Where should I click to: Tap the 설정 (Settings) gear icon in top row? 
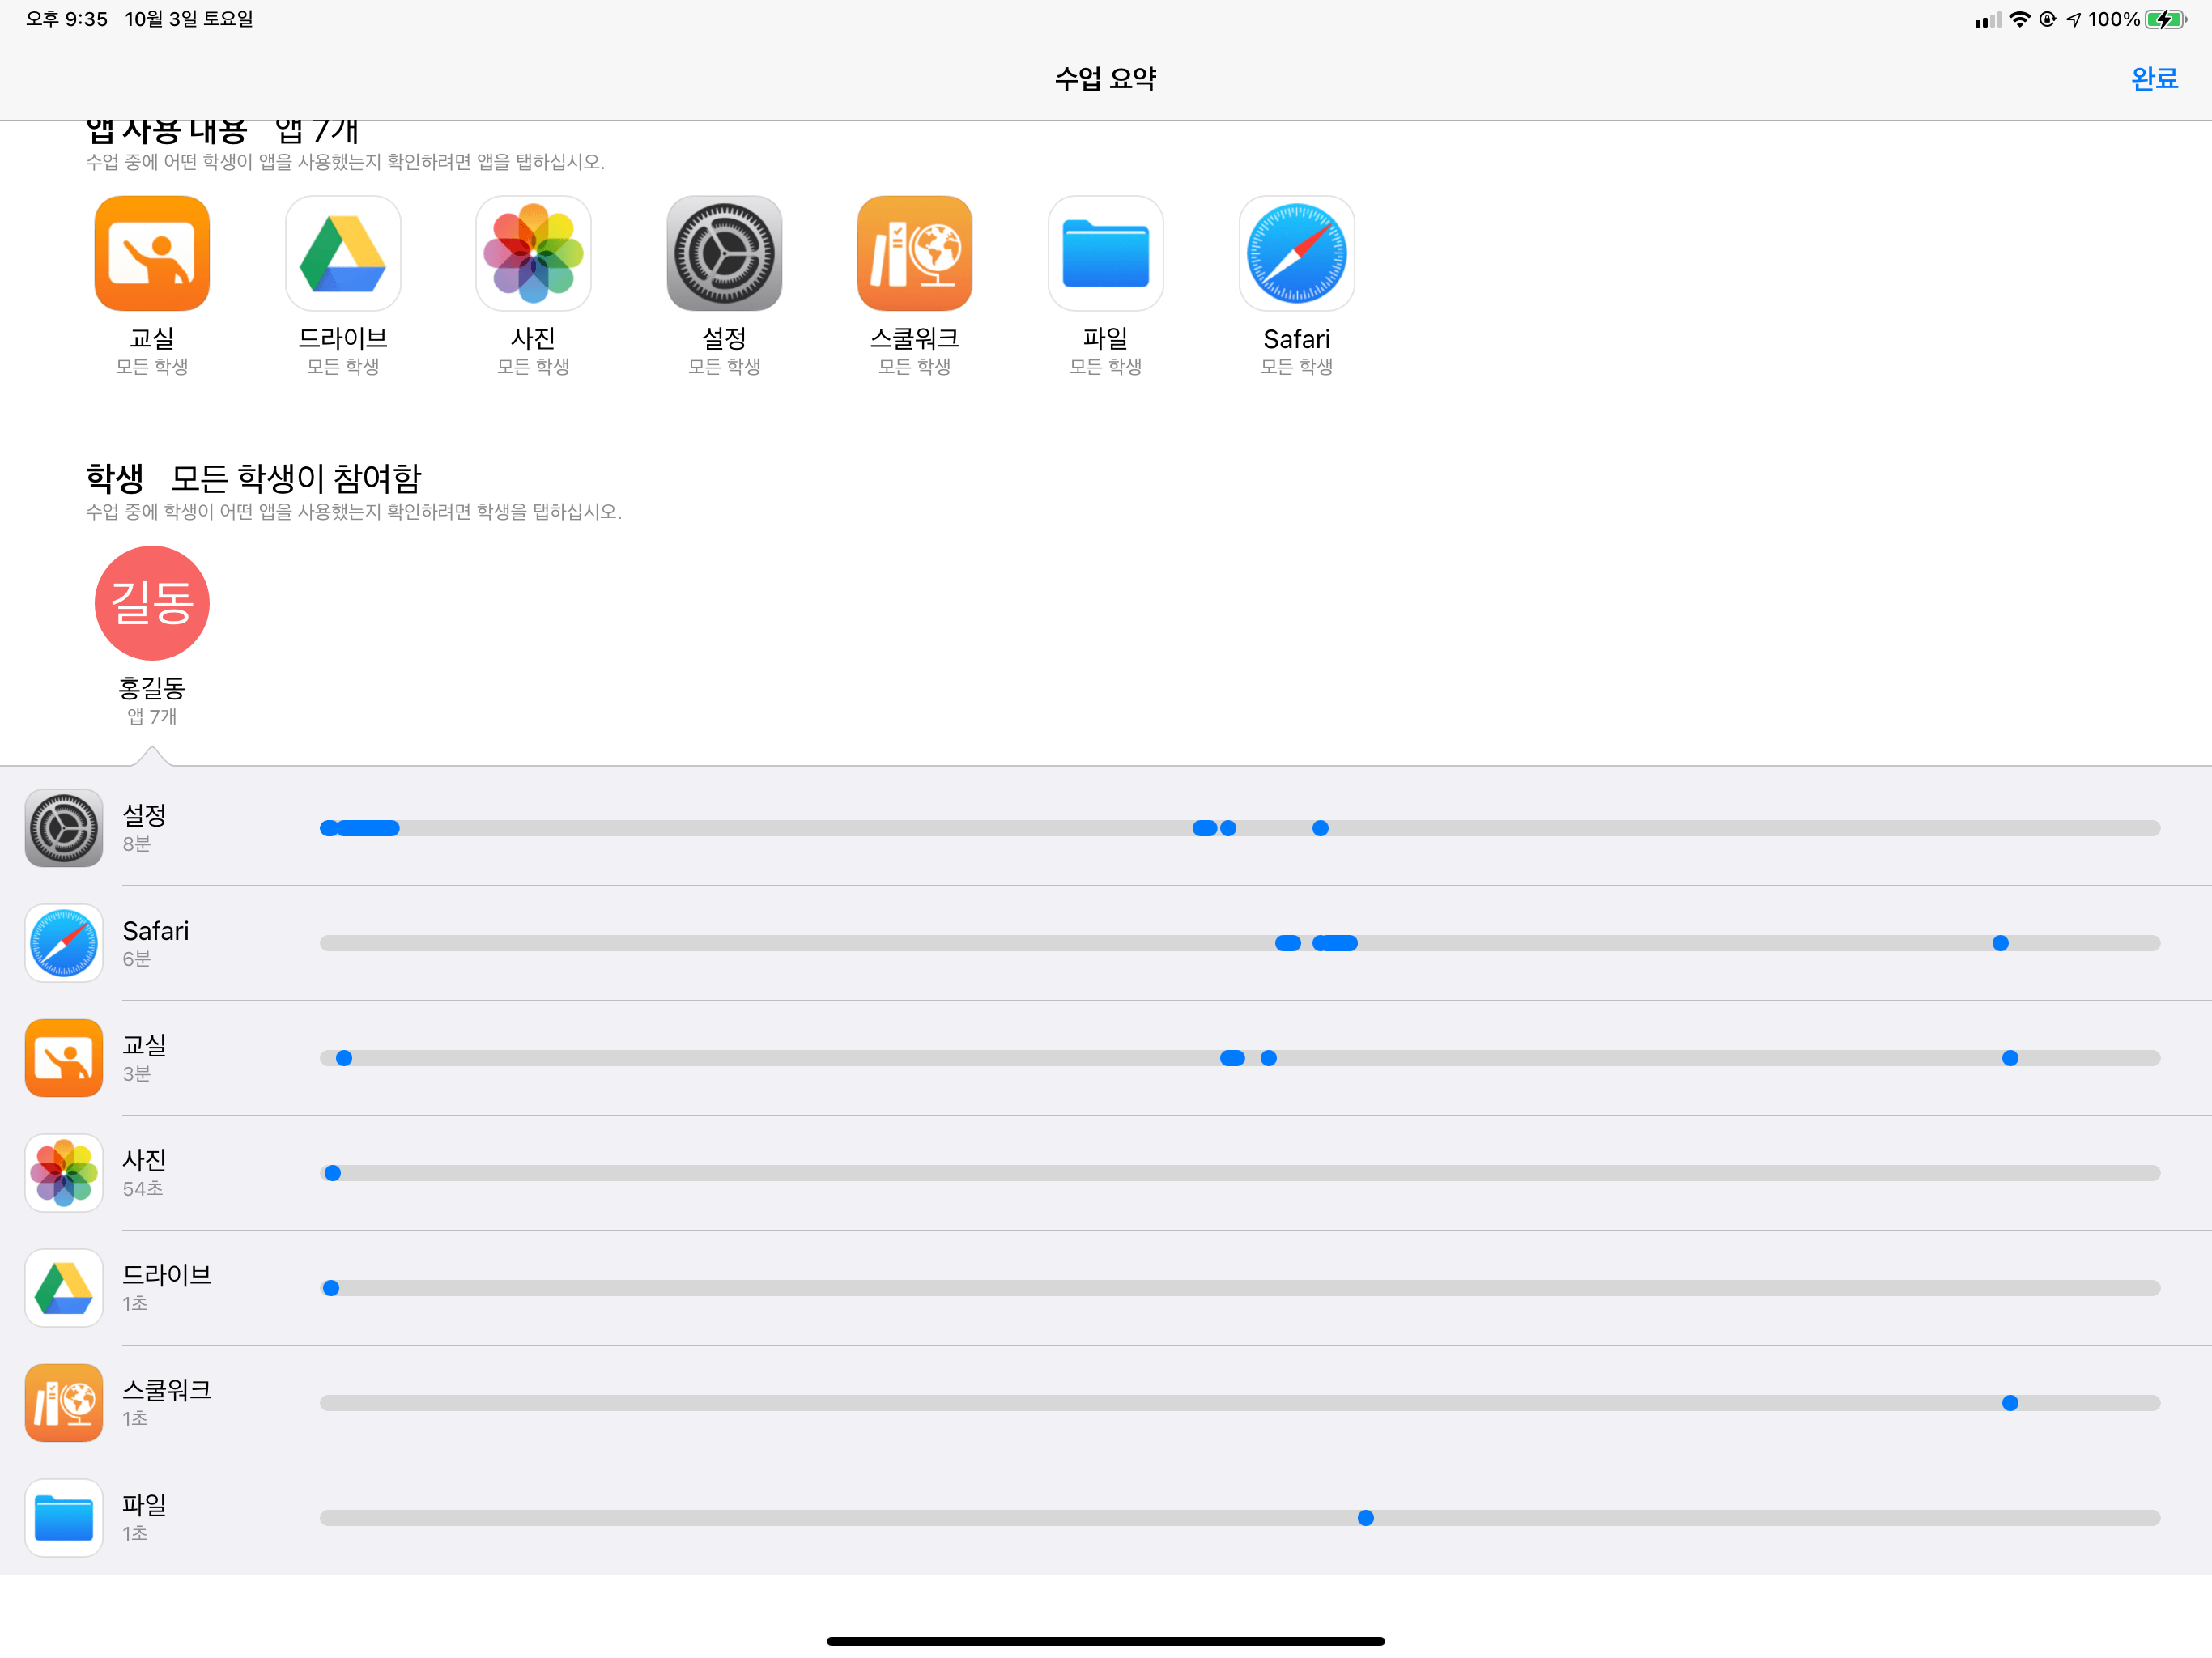pyautogui.click(x=724, y=253)
